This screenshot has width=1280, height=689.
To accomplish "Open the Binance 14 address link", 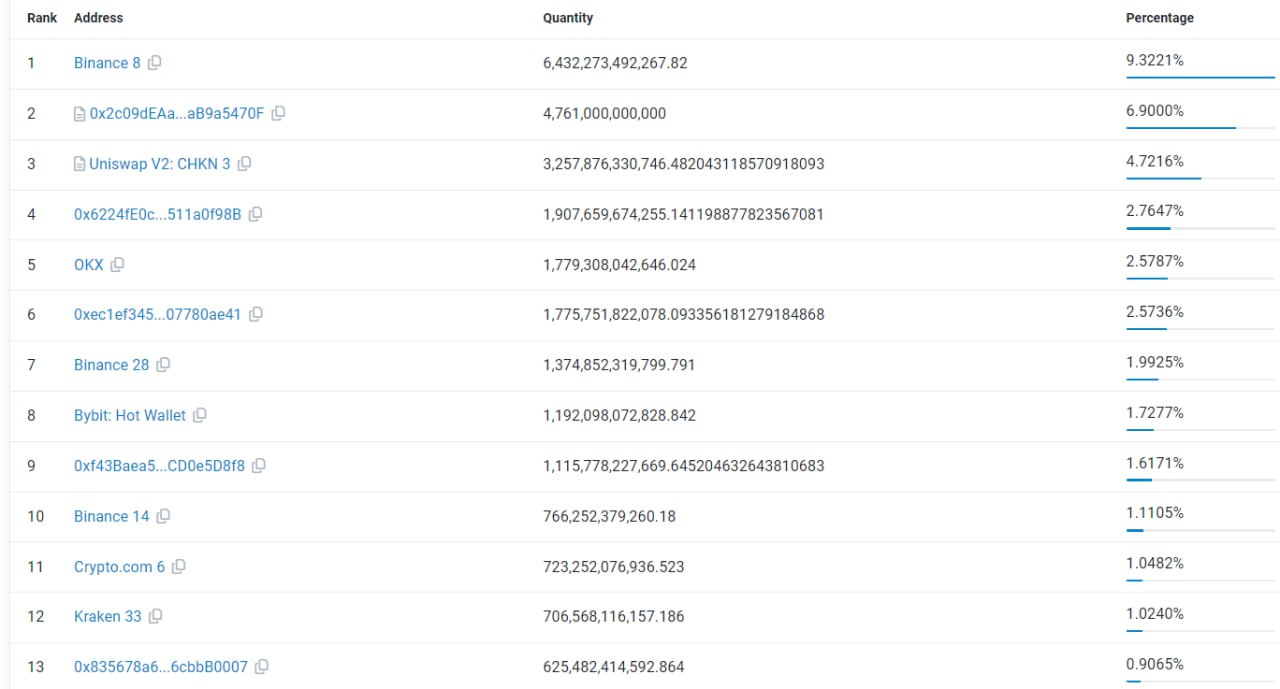I will [111, 516].
